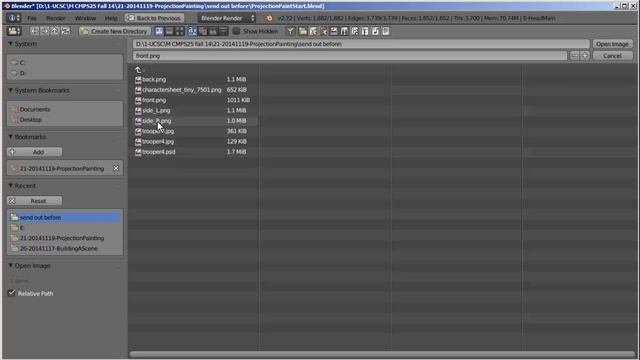Toggle .blend files filter
Viewport: 640px width, 360px height.
(313, 31)
